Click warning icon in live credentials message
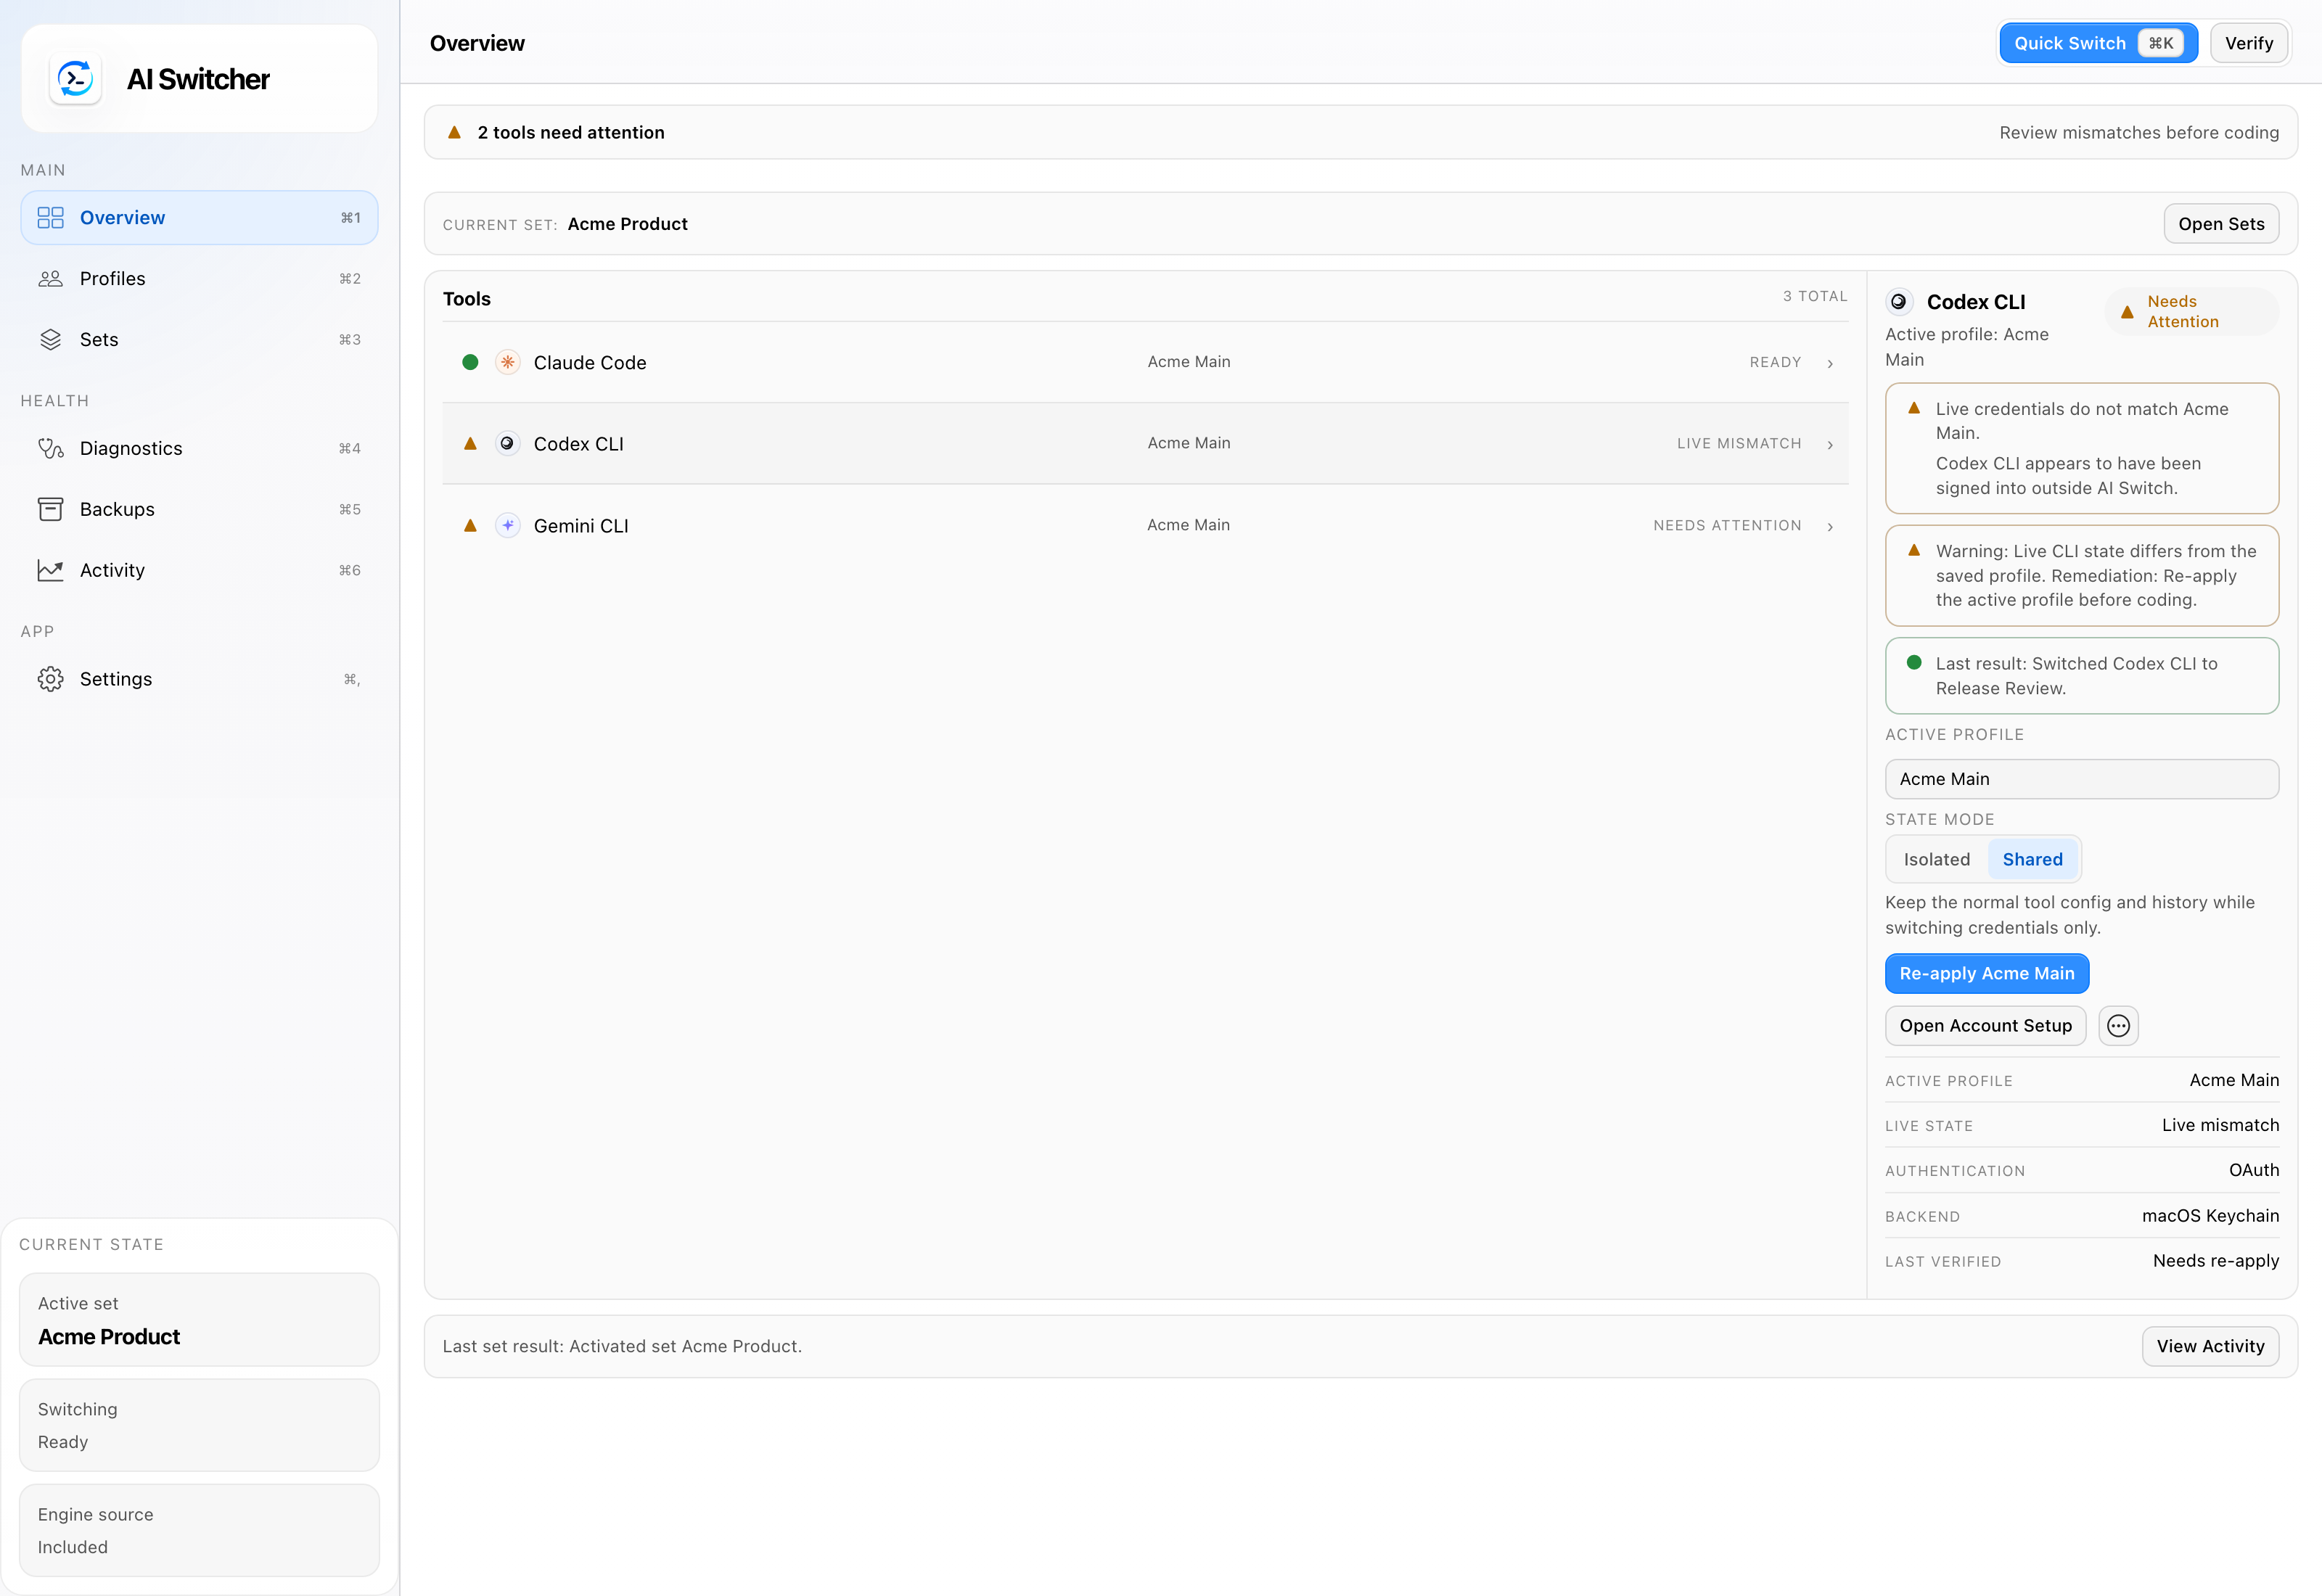The height and width of the screenshot is (1596, 2322). 1914,408
